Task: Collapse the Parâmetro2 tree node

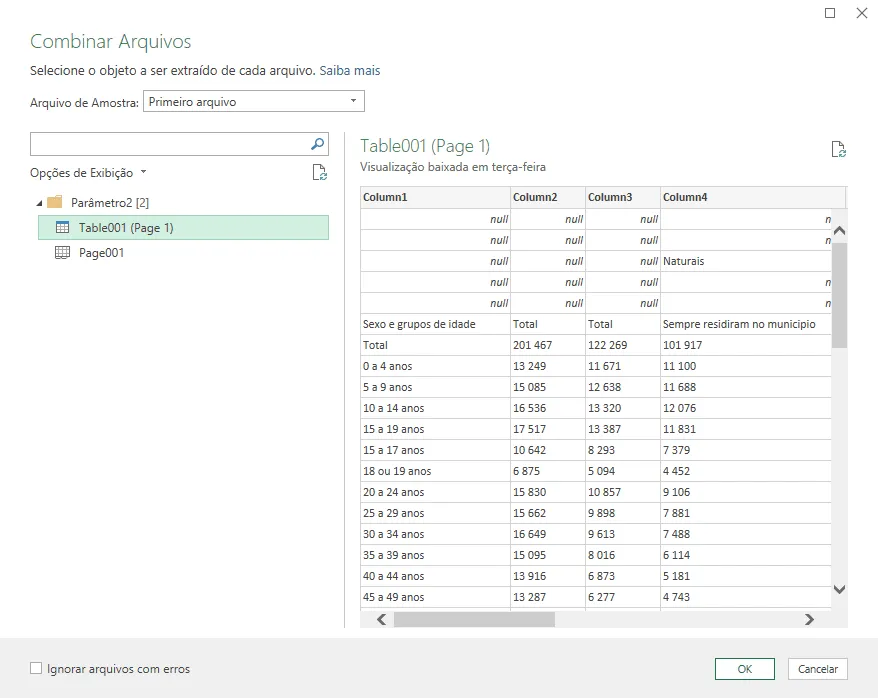Action: tap(39, 203)
